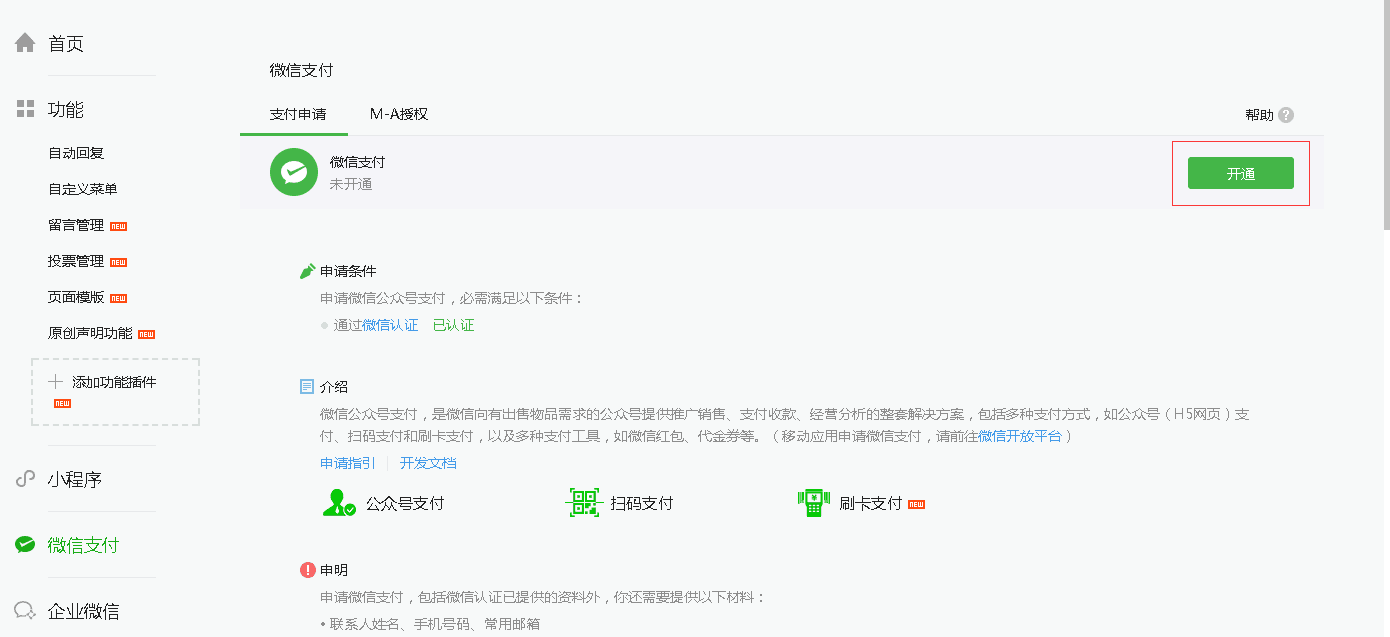Open the 开发文档 link
The width and height of the screenshot is (1390, 637).
(x=428, y=463)
